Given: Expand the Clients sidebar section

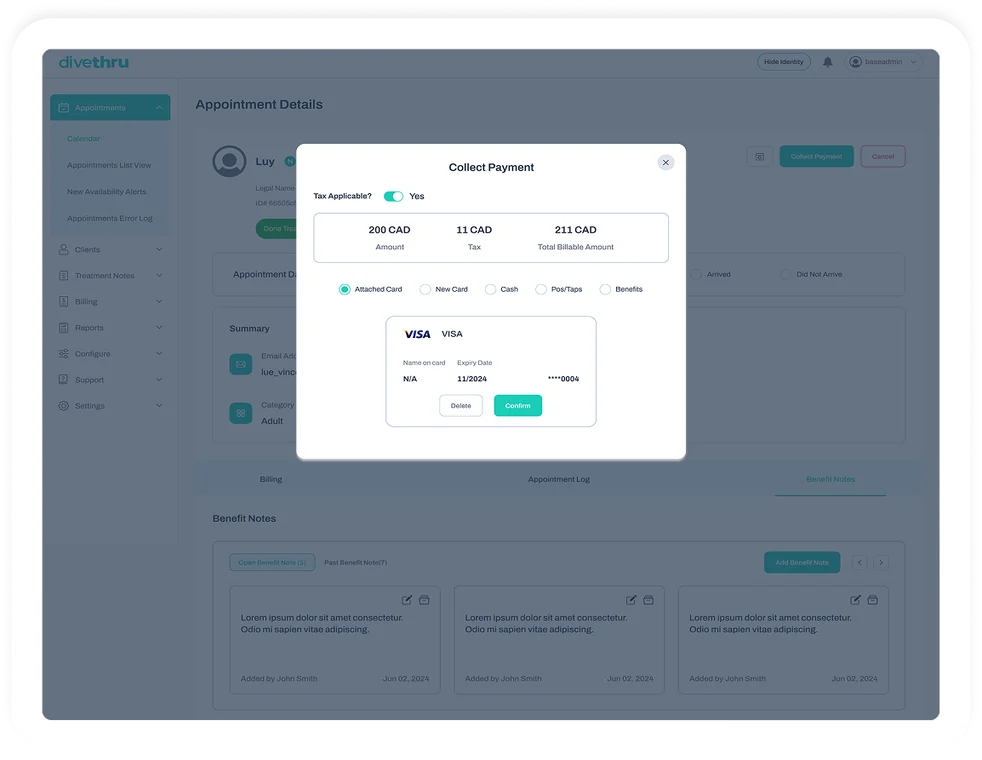Looking at the screenshot, I should (159, 249).
